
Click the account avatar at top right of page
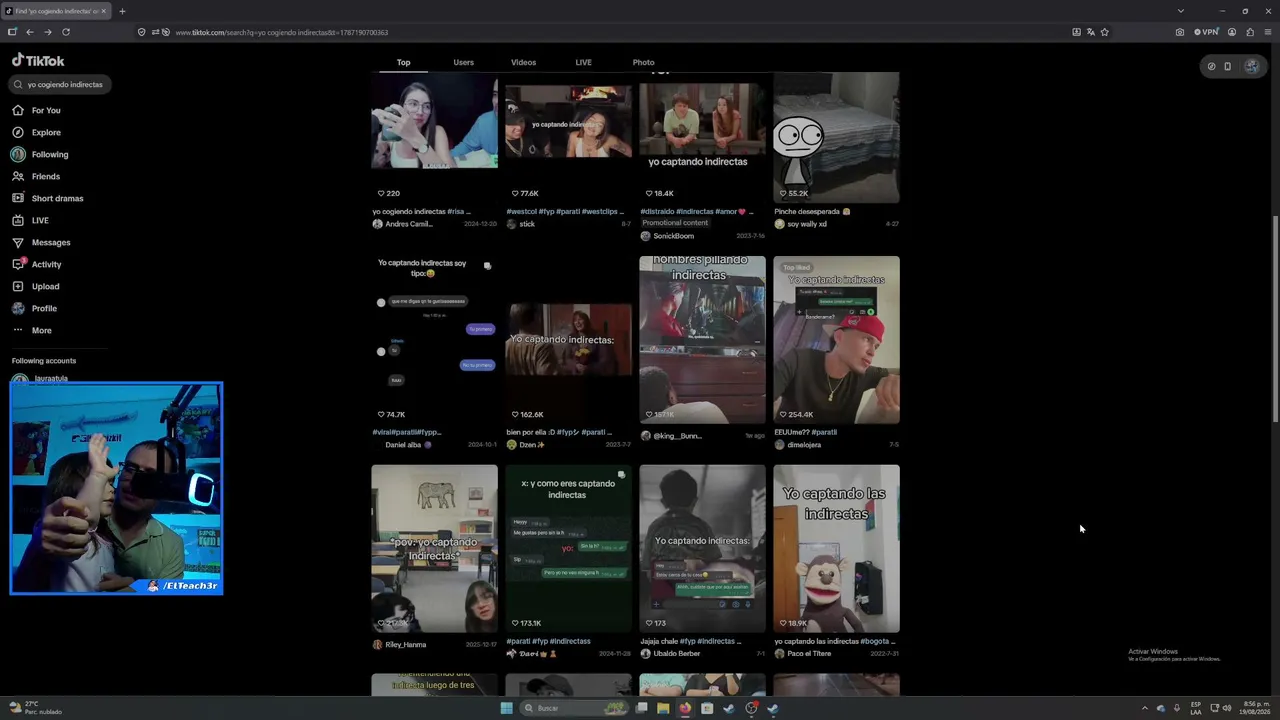[1251, 67]
